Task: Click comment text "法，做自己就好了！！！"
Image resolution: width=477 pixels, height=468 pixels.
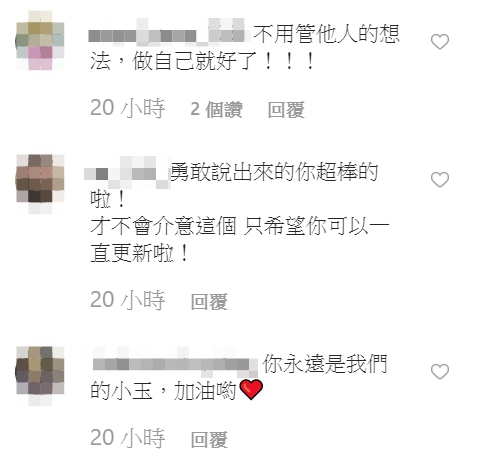Action: [x=203, y=61]
